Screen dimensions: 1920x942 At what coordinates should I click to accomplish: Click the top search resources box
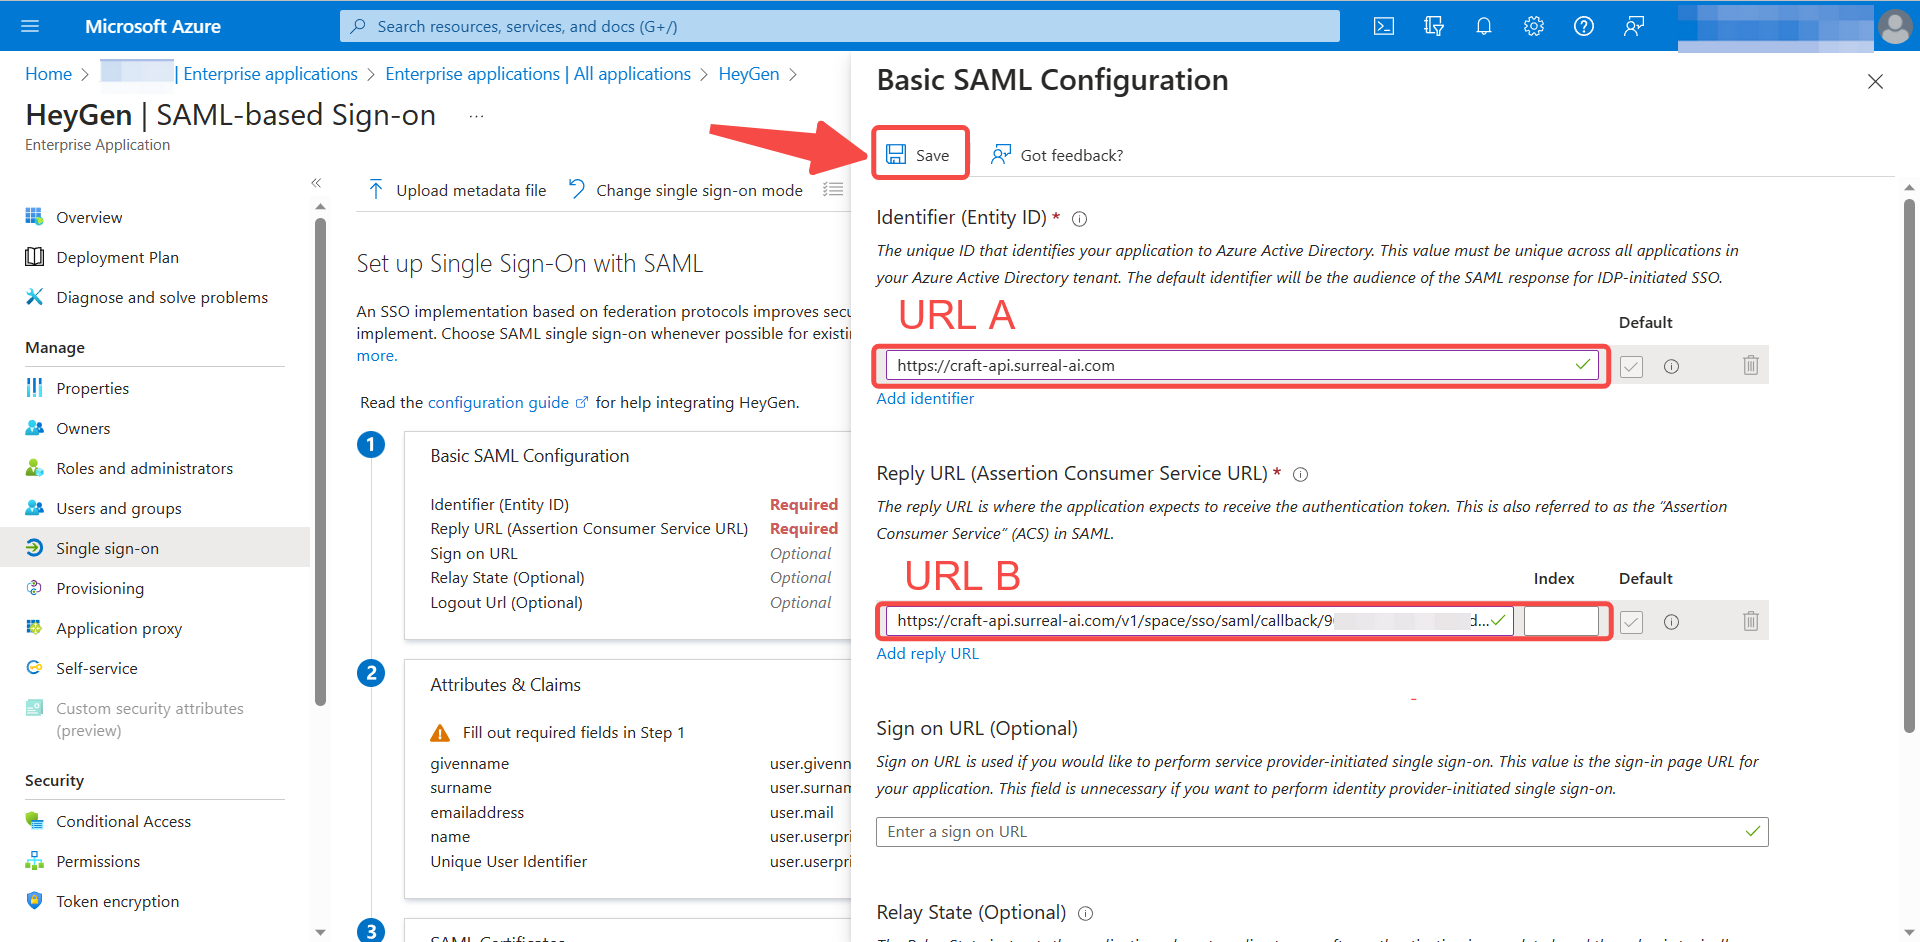(x=840, y=26)
